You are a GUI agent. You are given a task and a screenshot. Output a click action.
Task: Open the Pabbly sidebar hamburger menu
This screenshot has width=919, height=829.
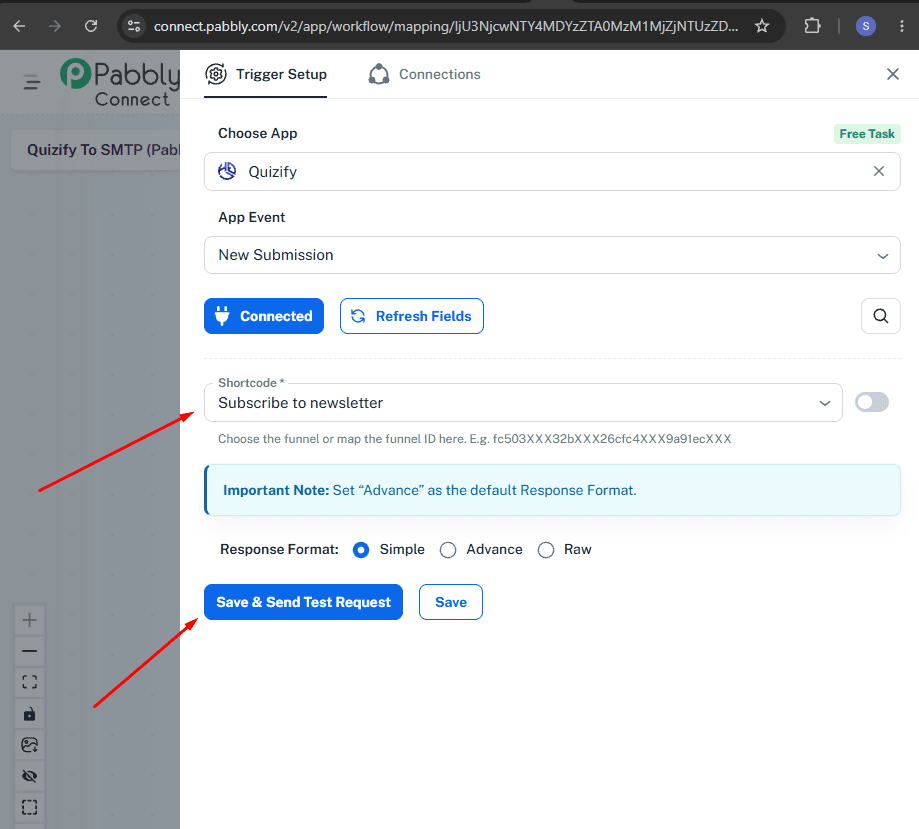click(x=32, y=82)
